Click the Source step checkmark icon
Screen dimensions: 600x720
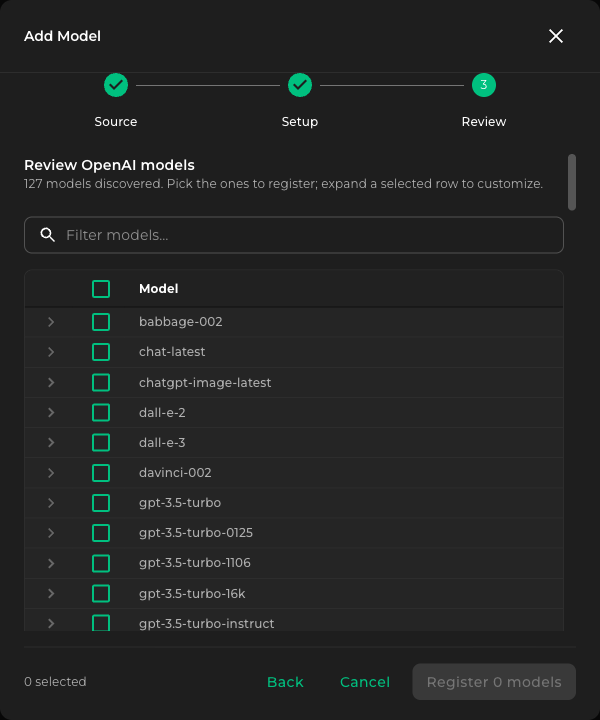[x=116, y=85]
